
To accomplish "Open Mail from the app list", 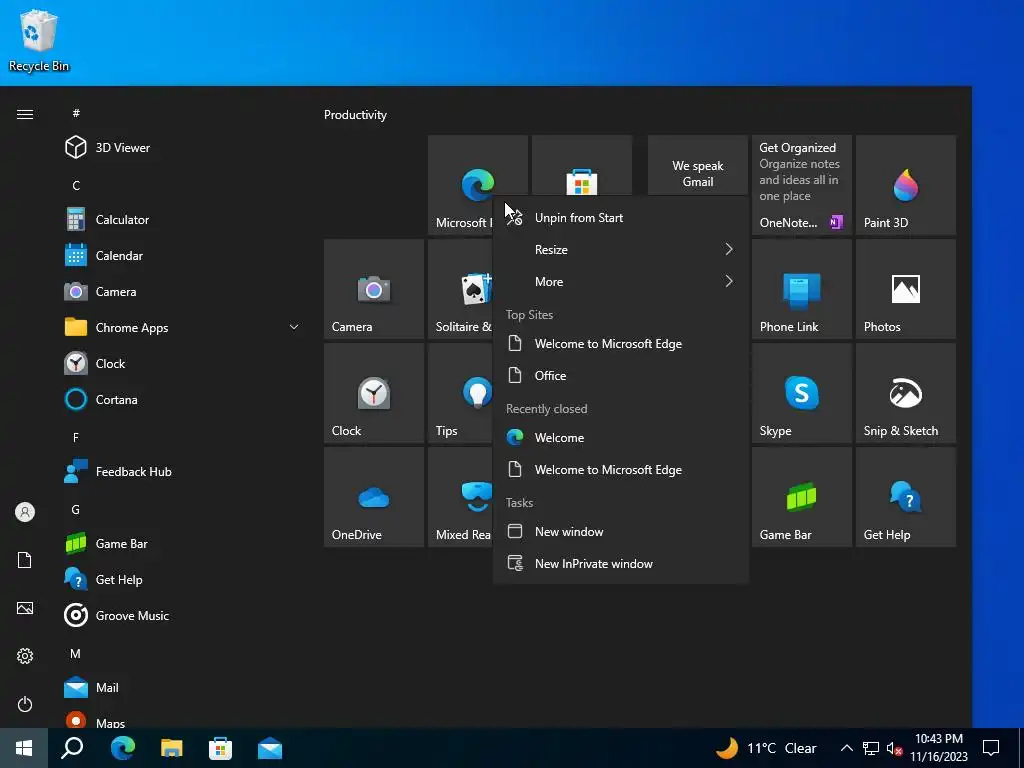I will click(x=180, y=687).
